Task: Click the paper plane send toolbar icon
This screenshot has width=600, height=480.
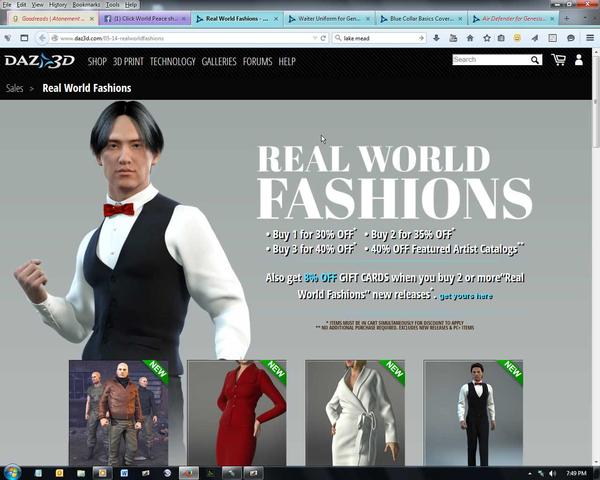Action: [x=535, y=38]
